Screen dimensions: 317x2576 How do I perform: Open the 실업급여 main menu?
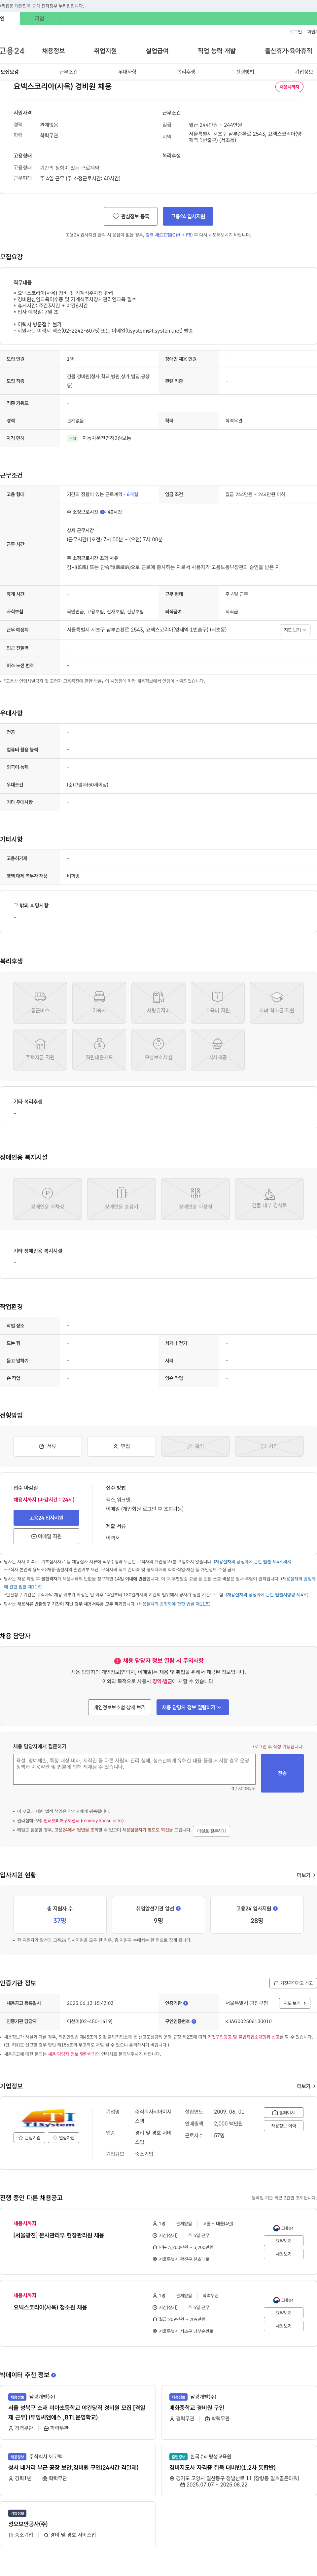[x=157, y=51]
